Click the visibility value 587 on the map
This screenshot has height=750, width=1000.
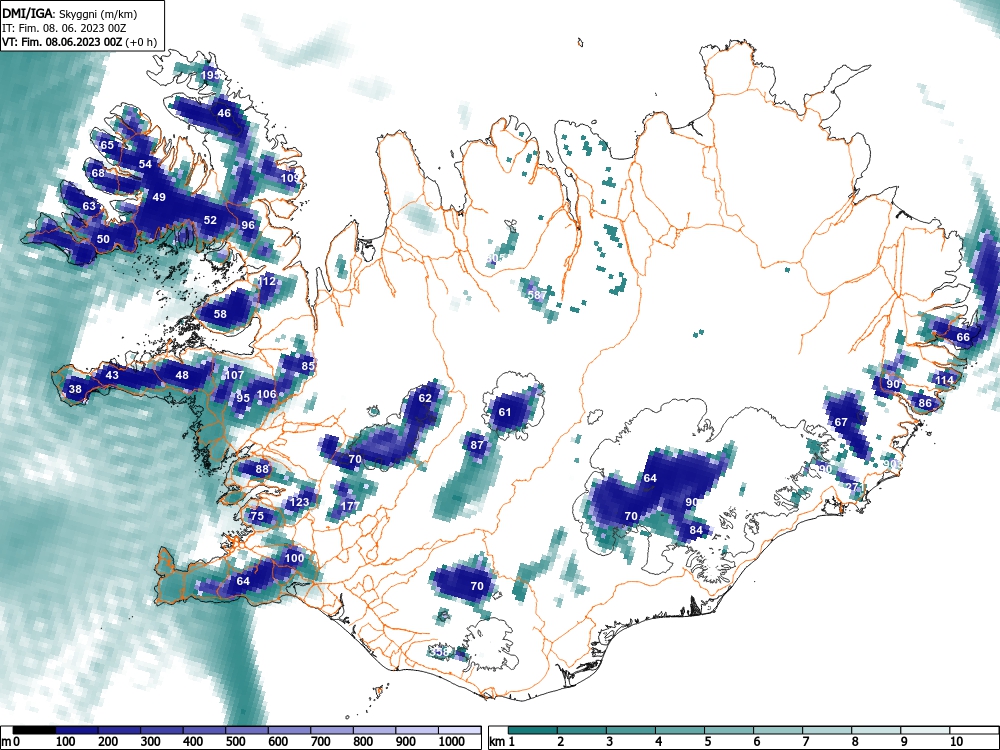tap(537, 295)
